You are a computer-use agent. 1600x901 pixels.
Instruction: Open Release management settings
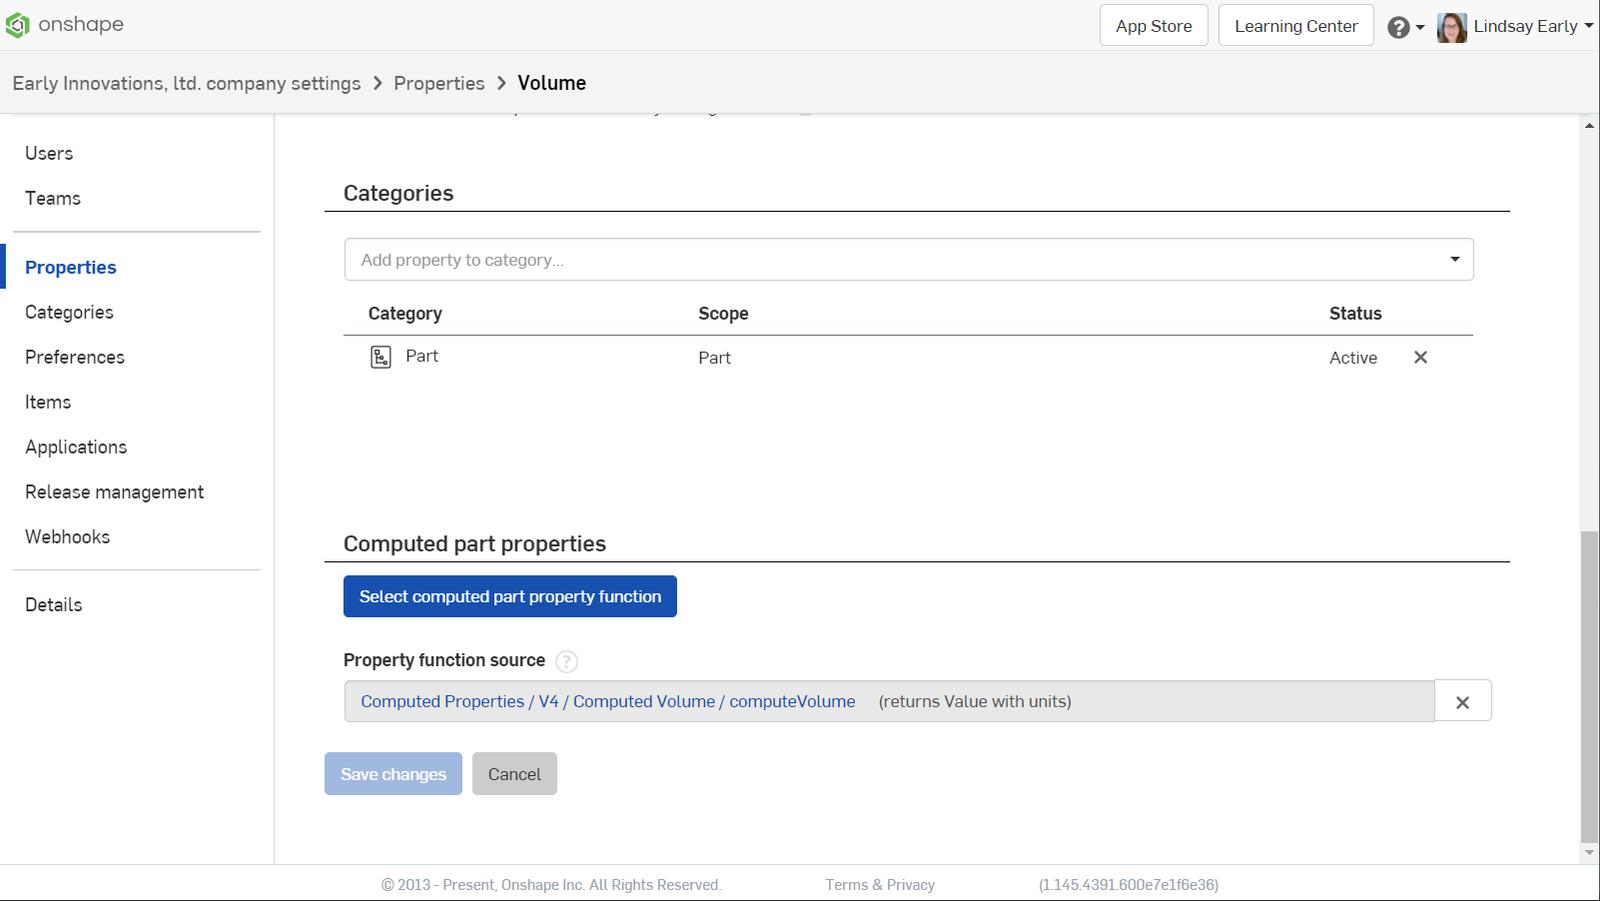pyautogui.click(x=114, y=492)
